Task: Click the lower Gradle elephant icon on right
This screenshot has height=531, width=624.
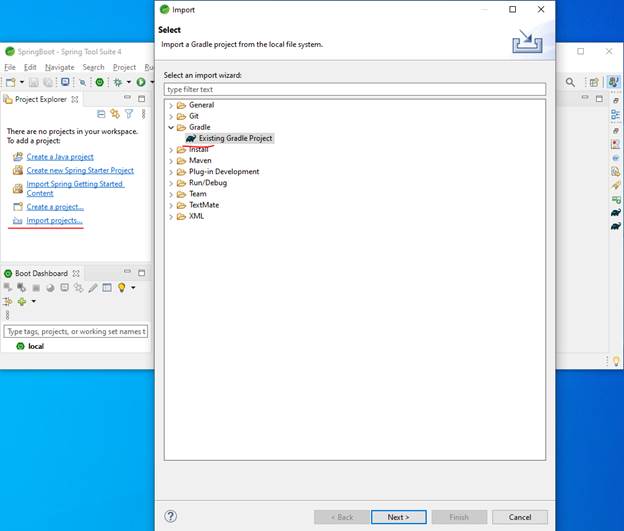Action: coord(616,226)
